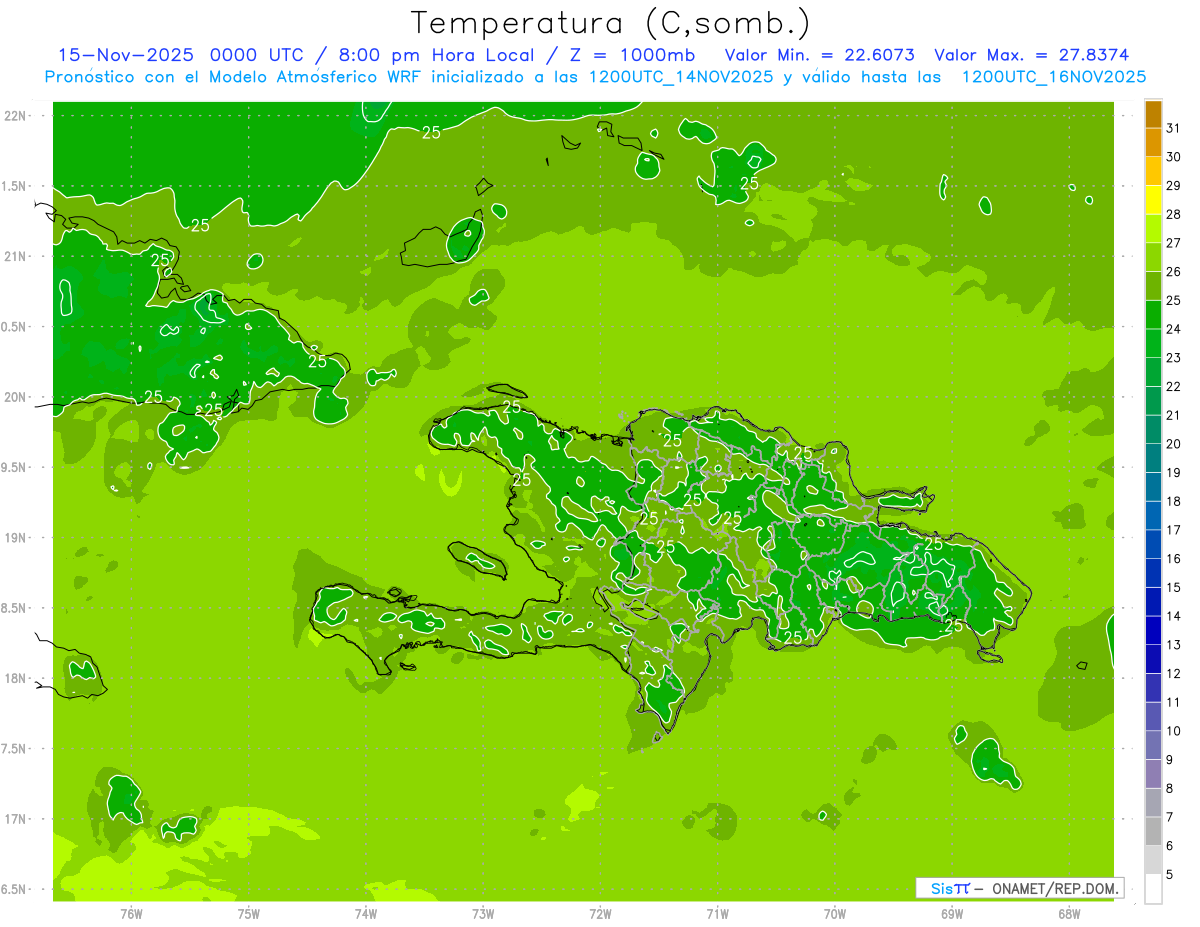Click the "74W" longitude axis label
The width and height of the screenshot is (1200, 927).
[x=366, y=914]
